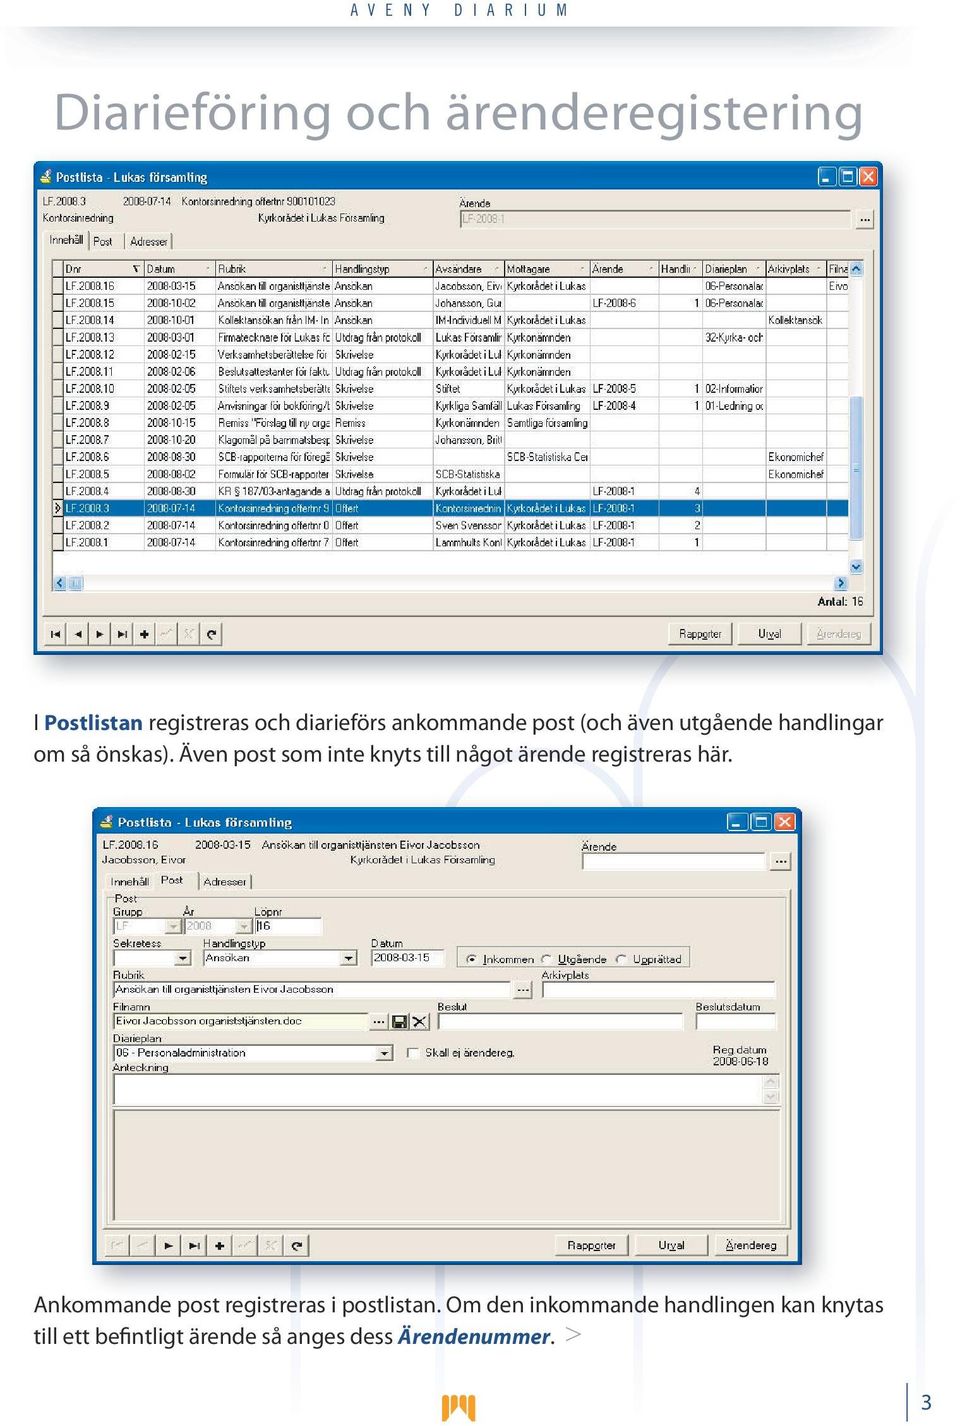The image size is (960, 1426).
Task: Click refresh arrow icon in Post form window
Action: (297, 1245)
